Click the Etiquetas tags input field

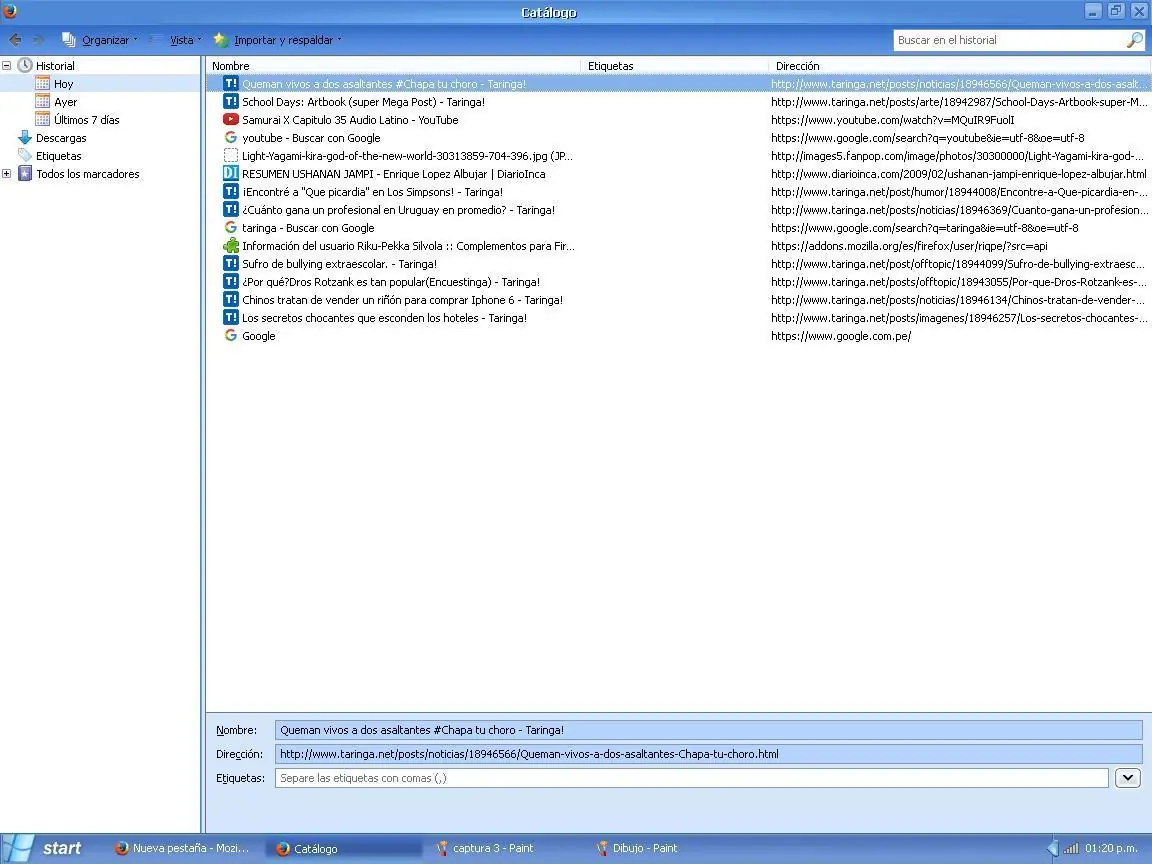[691, 778]
